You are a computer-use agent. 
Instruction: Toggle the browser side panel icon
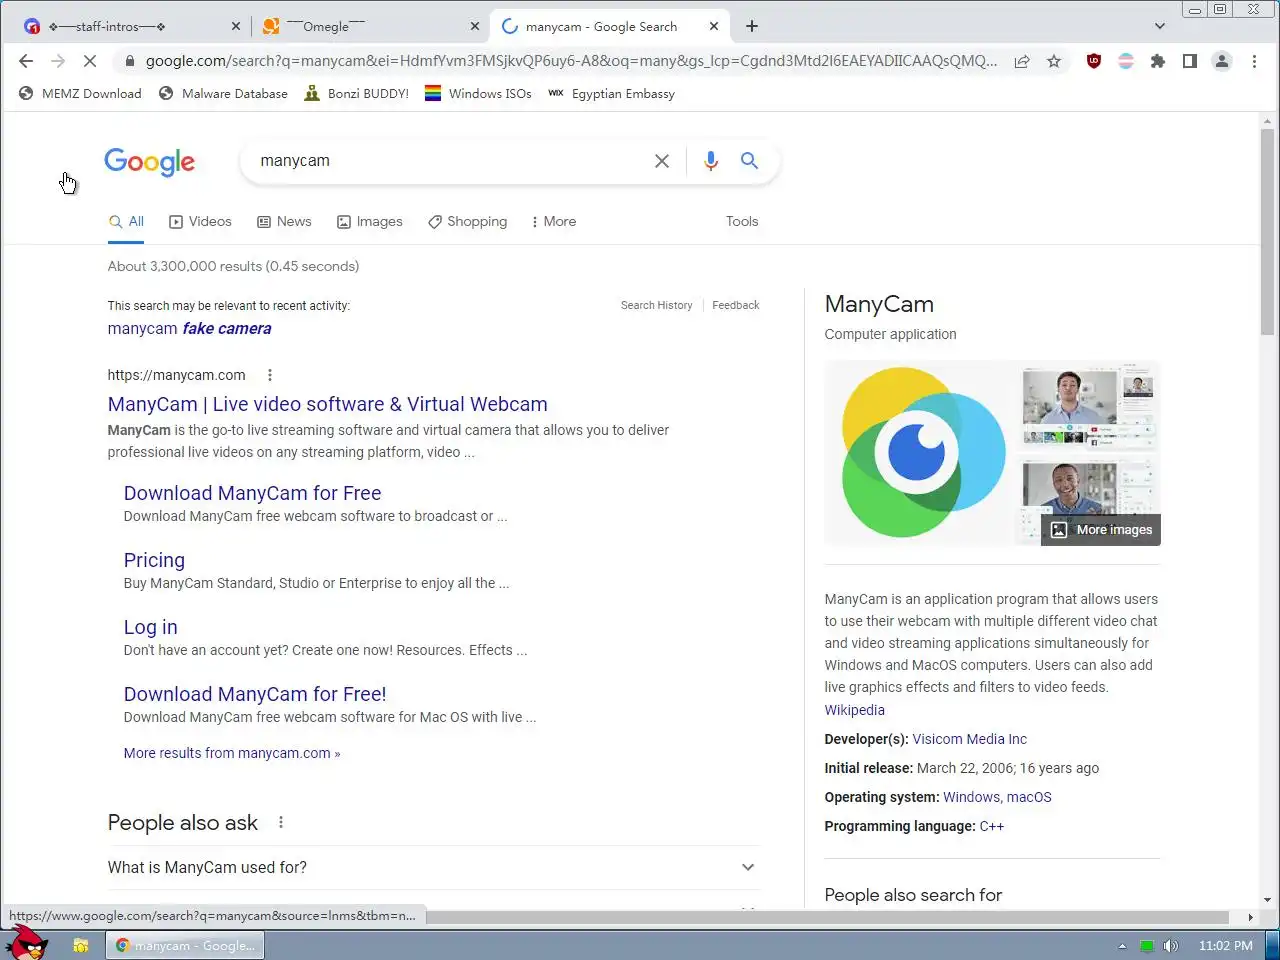pyautogui.click(x=1190, y=61)
